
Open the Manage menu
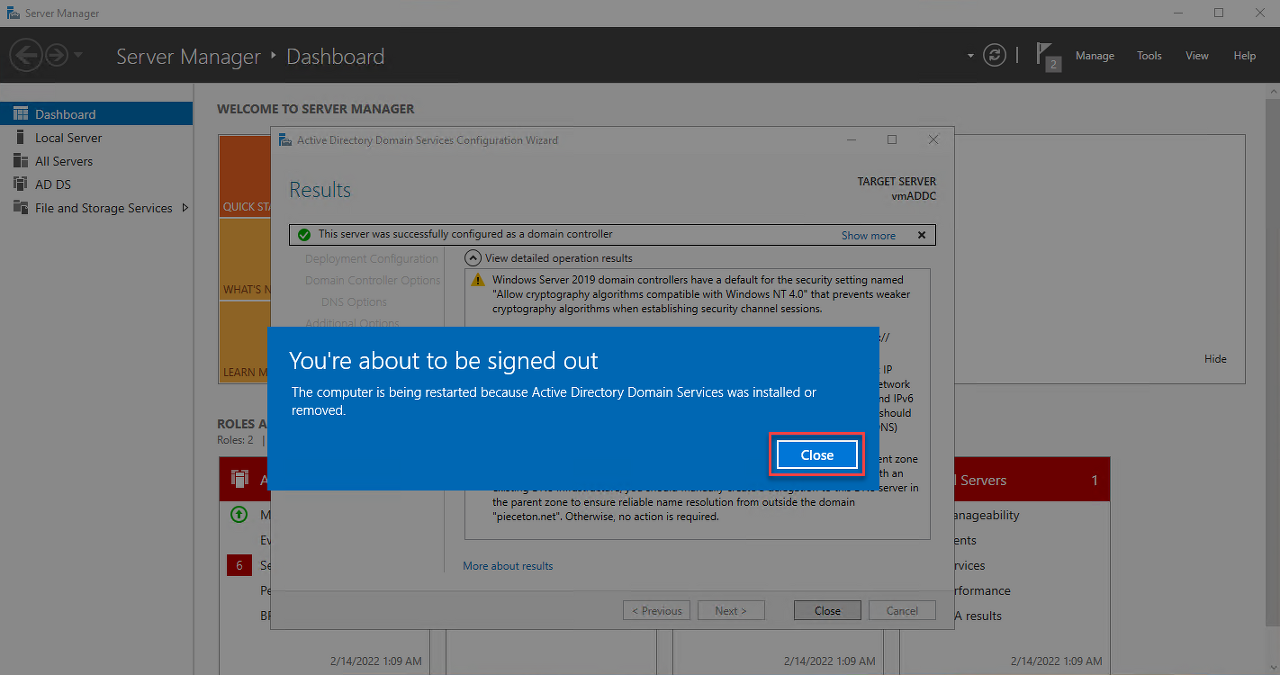click(x=1095, y=56)
